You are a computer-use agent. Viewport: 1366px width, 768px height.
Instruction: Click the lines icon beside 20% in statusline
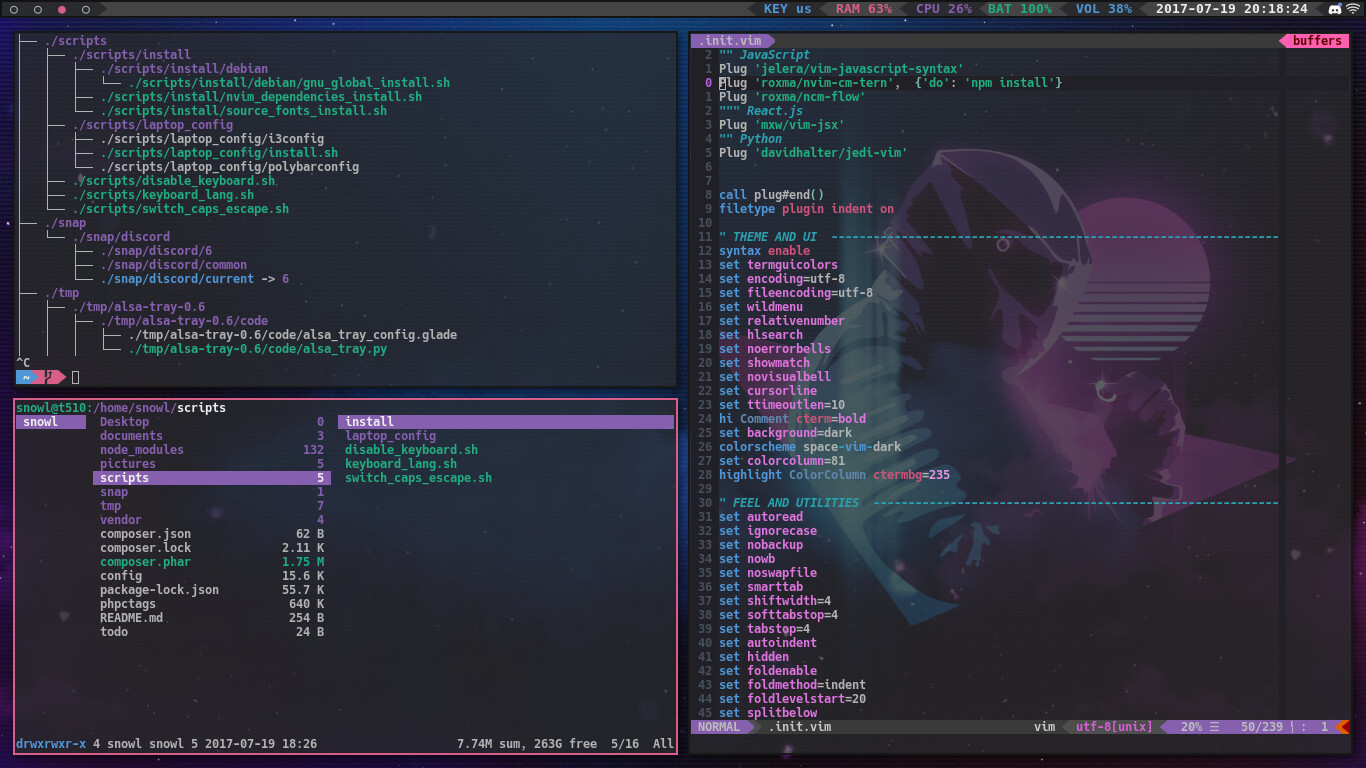pos(1215,727)
